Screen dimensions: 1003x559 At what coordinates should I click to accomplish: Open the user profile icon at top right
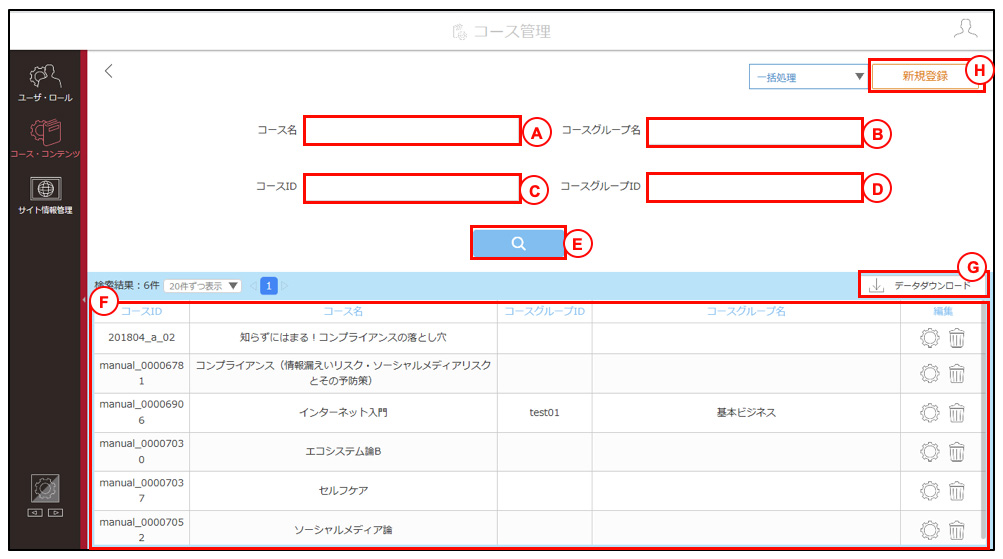(965, 29)
